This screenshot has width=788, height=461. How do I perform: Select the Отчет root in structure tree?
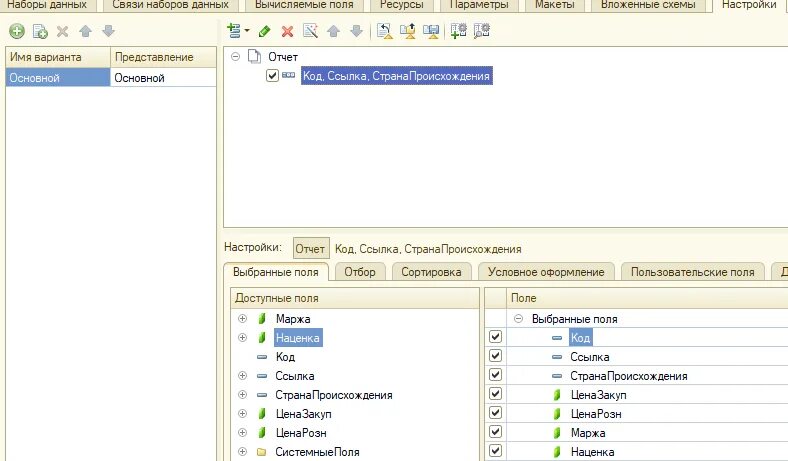(283, 57)
